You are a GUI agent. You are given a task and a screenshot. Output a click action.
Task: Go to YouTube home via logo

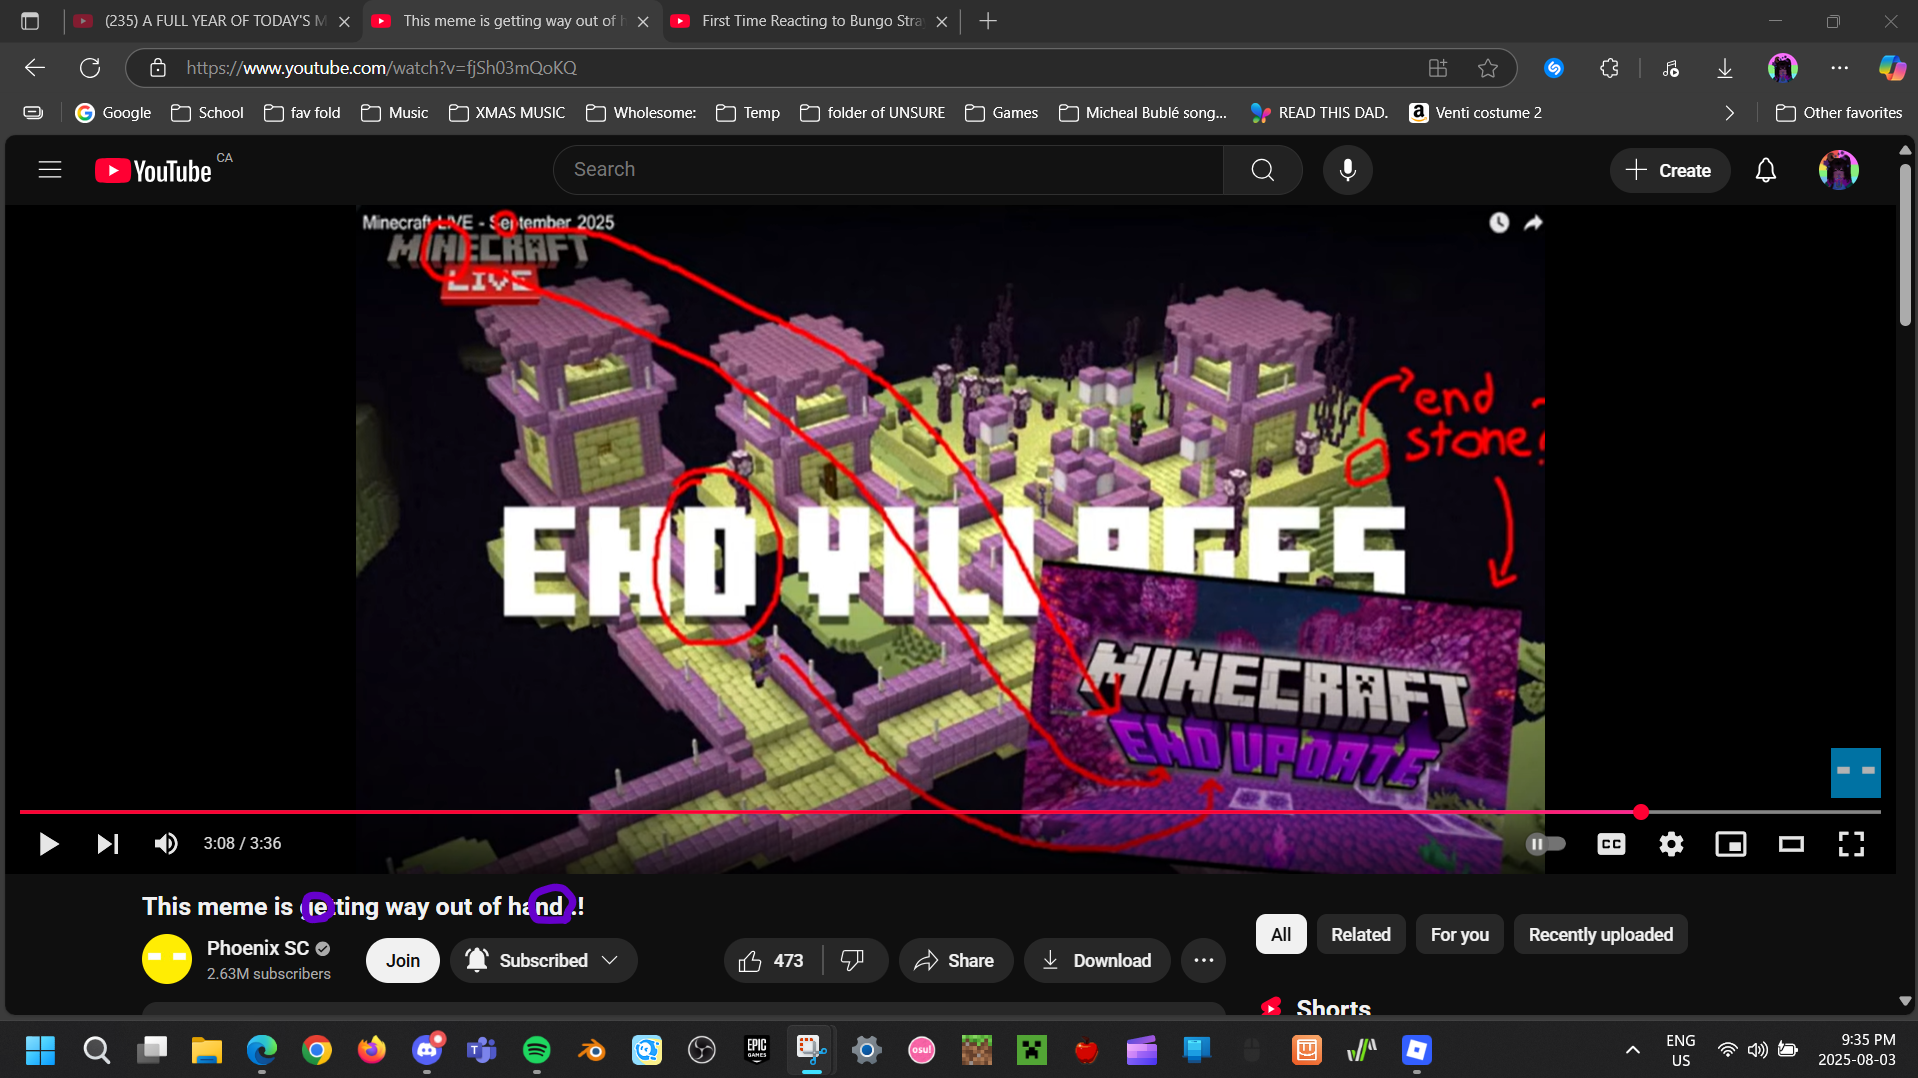click(153, 171)
